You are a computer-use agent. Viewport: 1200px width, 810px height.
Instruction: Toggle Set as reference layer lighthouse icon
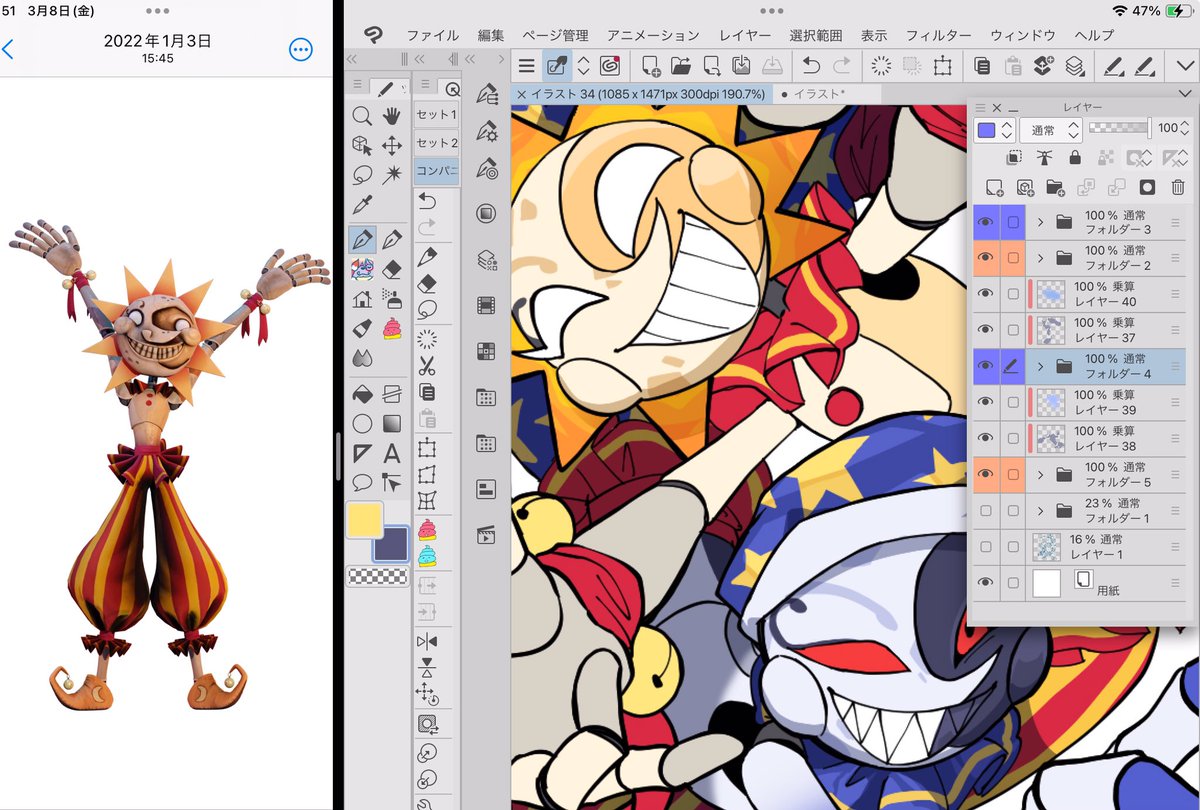point(1045,158)
